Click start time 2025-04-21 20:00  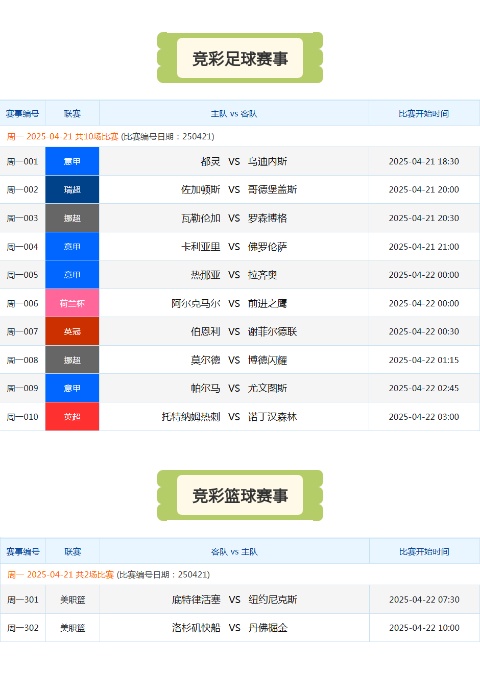[x=424, y=190]
